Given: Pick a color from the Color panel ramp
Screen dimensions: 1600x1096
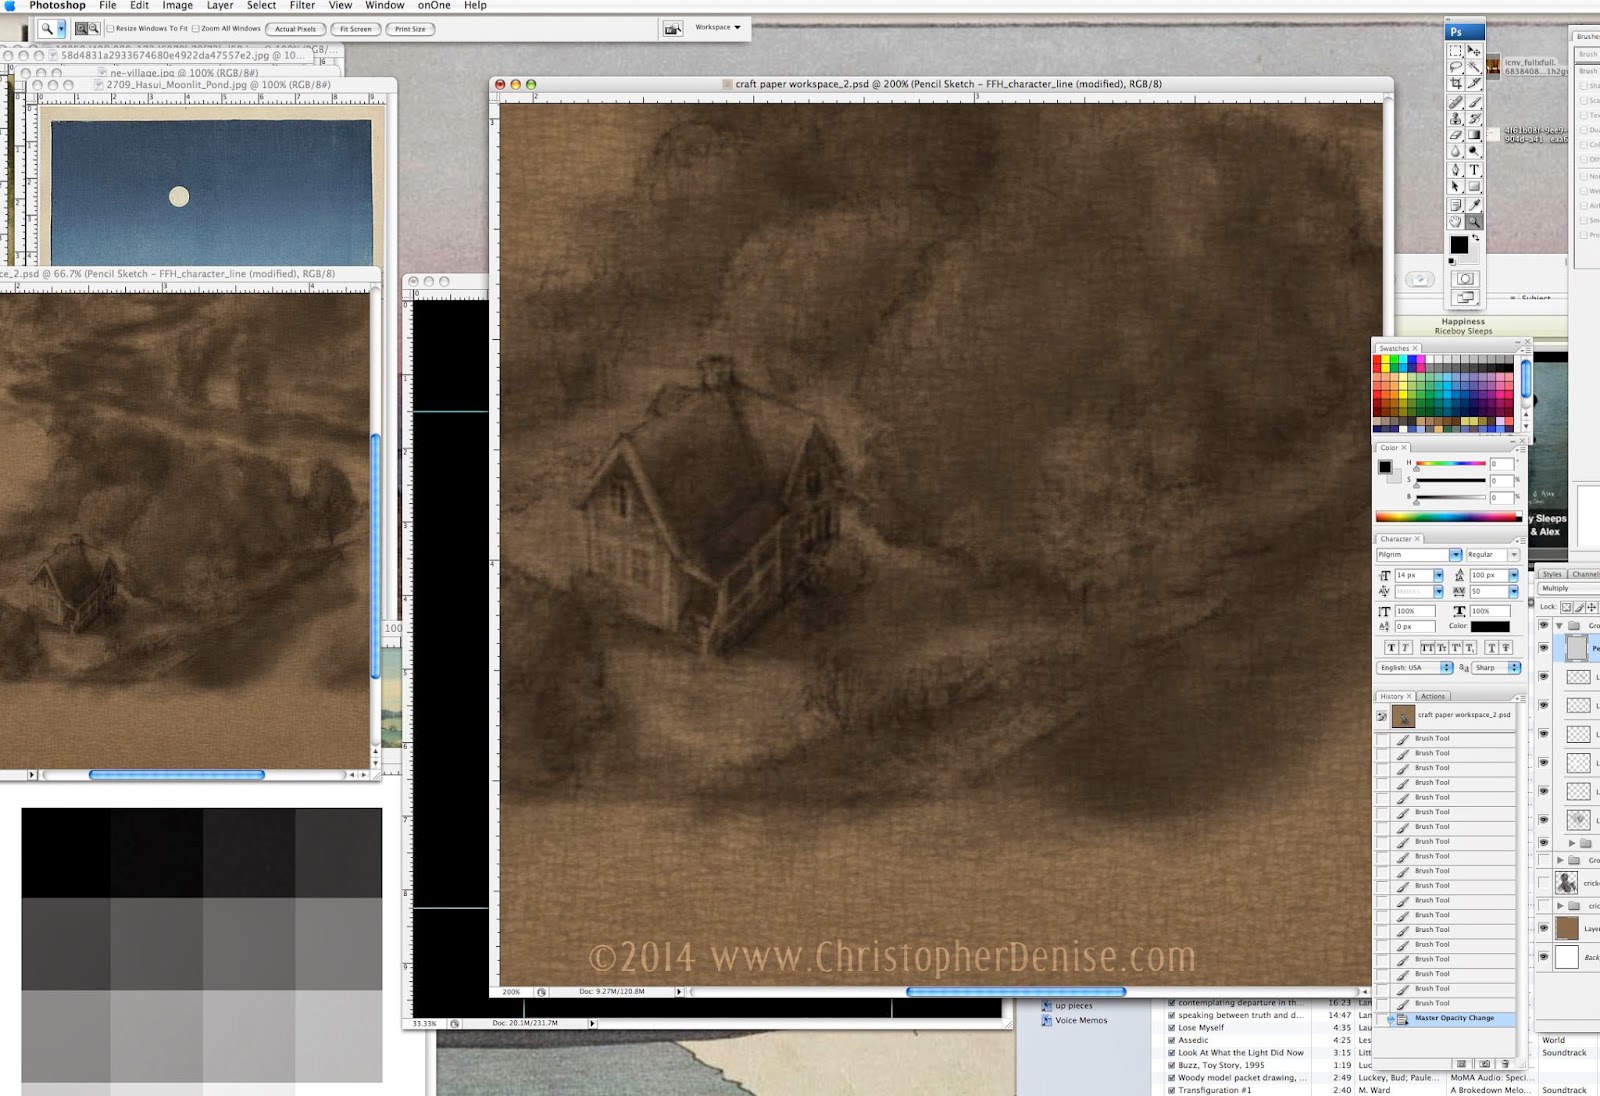Looking at the screenshot, I should point(1448,517).
